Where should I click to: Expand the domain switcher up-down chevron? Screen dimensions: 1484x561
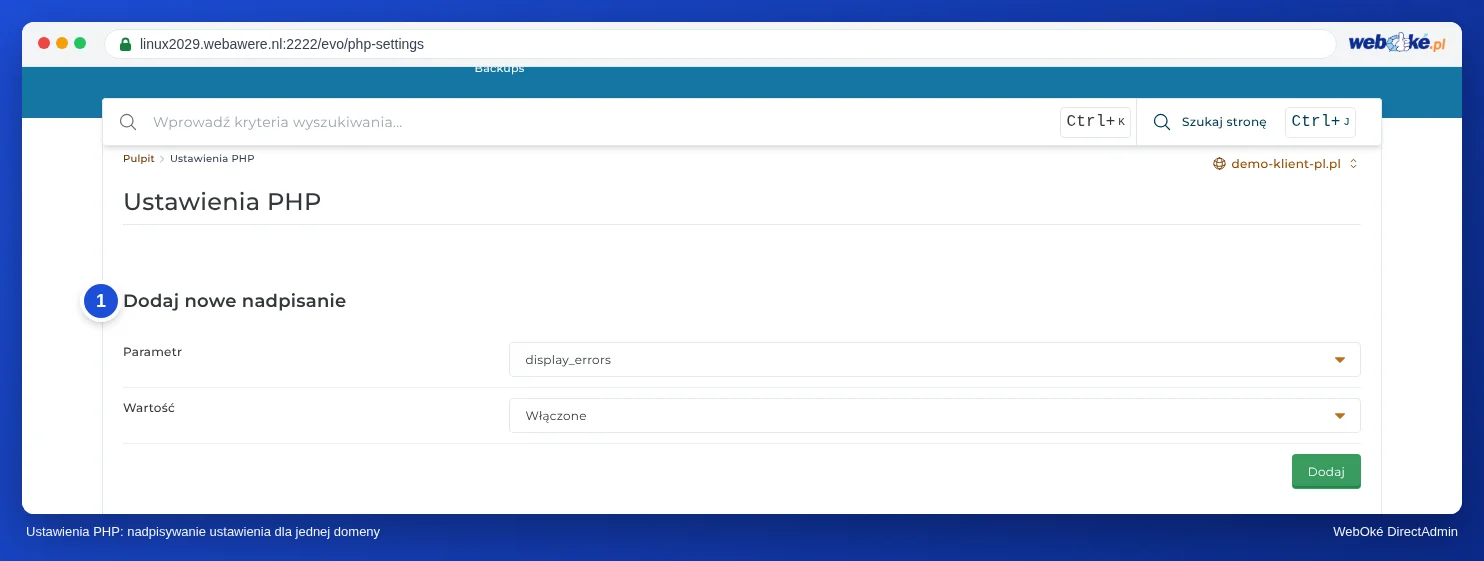1353,163
